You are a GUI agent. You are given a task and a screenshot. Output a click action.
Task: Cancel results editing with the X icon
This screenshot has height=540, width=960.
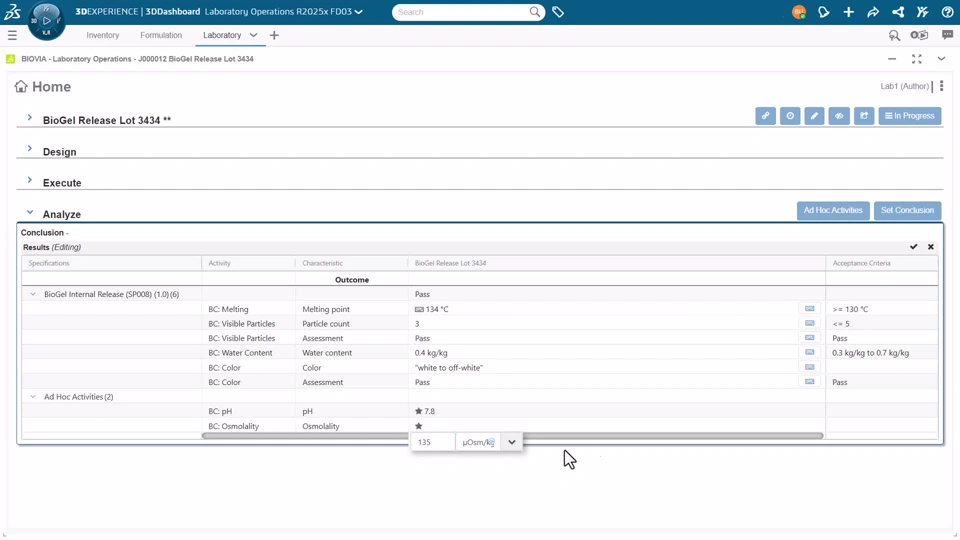tap(931, 247)
